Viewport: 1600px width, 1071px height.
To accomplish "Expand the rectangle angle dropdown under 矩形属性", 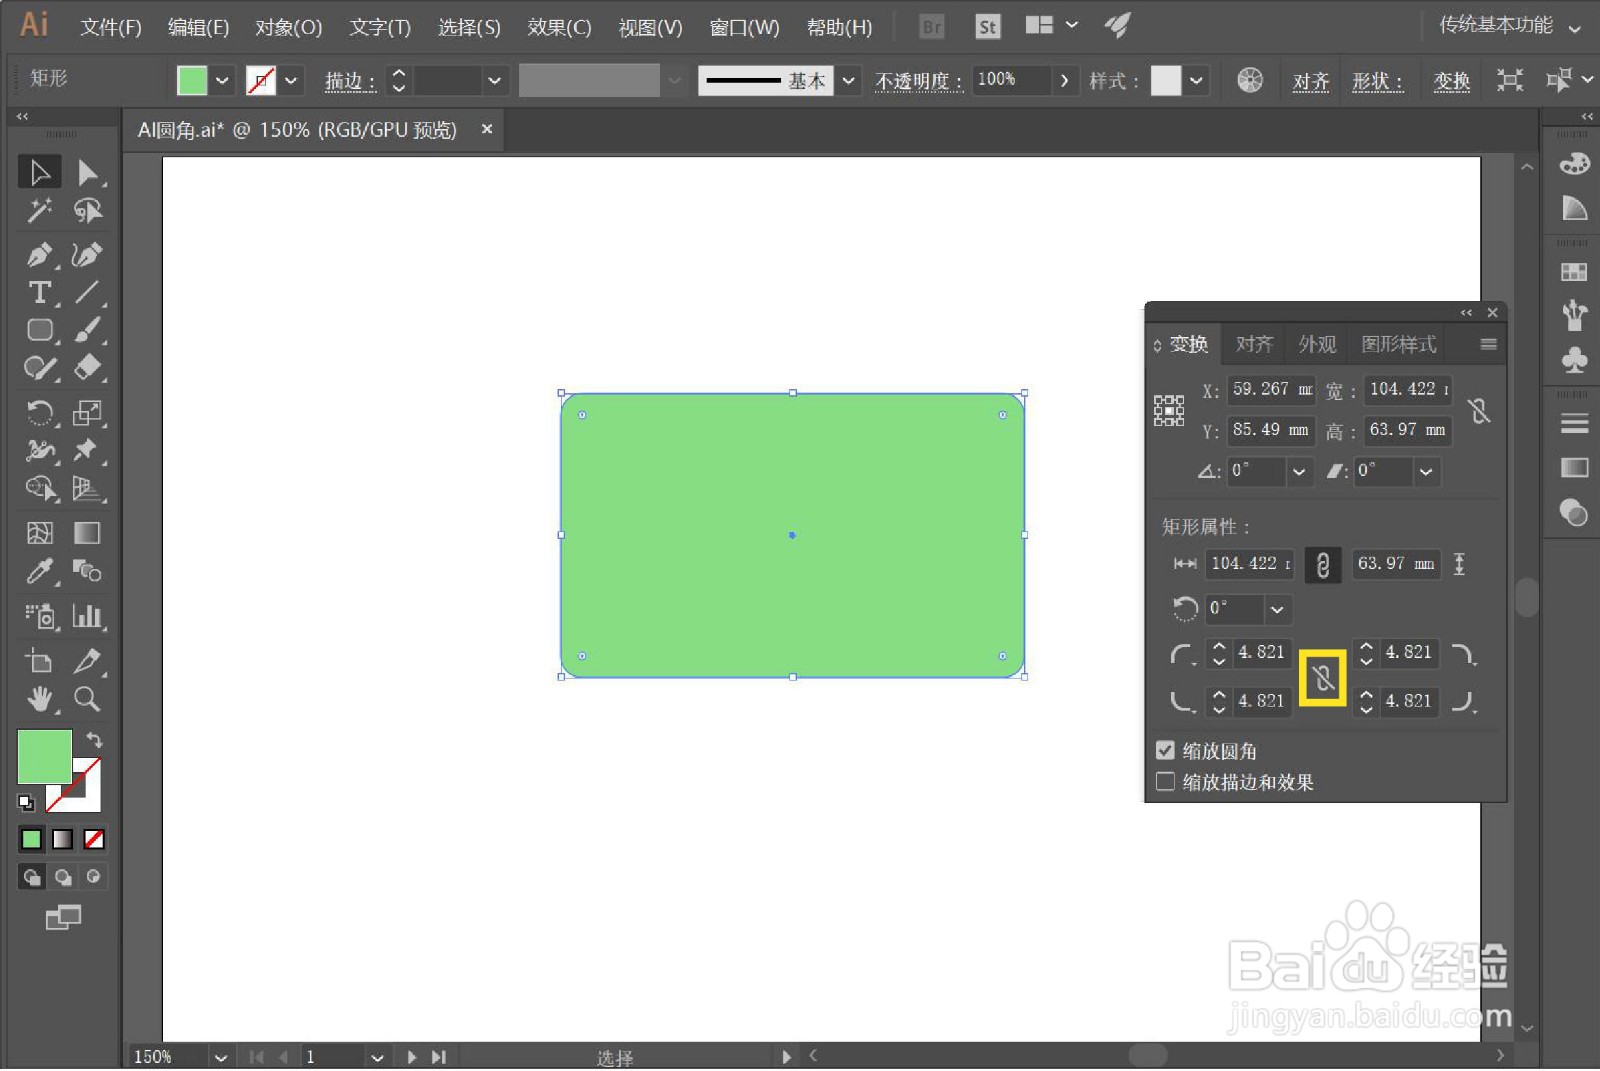I will tap(1277, 609).
